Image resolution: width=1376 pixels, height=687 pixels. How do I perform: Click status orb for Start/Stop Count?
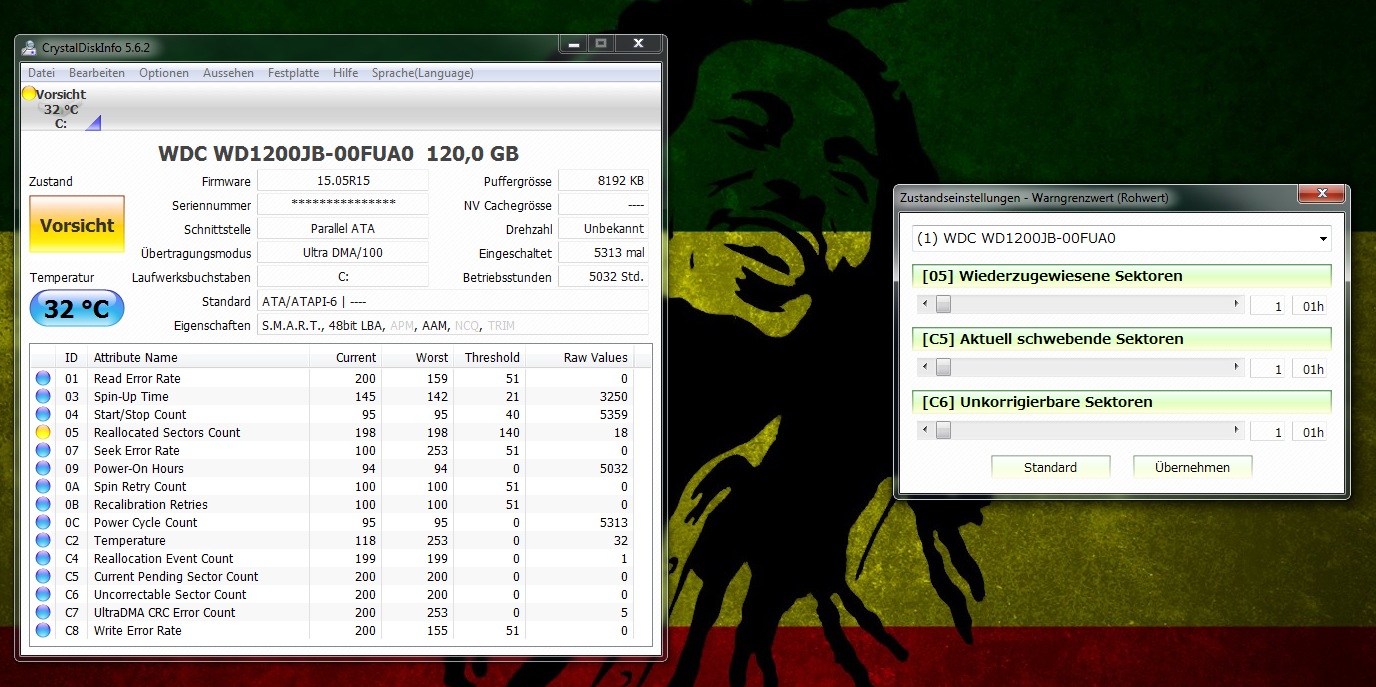tap(43, 414)
